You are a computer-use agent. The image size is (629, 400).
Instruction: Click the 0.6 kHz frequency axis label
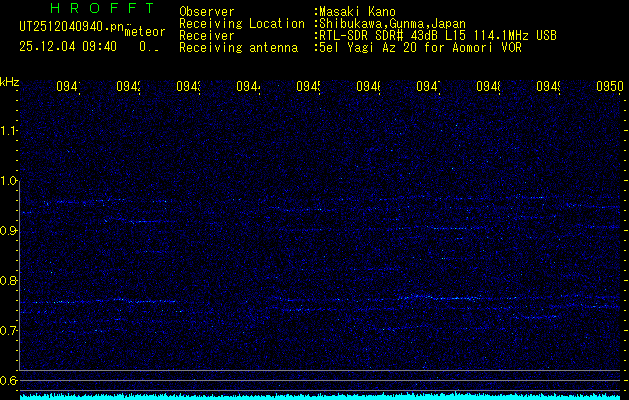pyautogui.click(x=9, y=380)
